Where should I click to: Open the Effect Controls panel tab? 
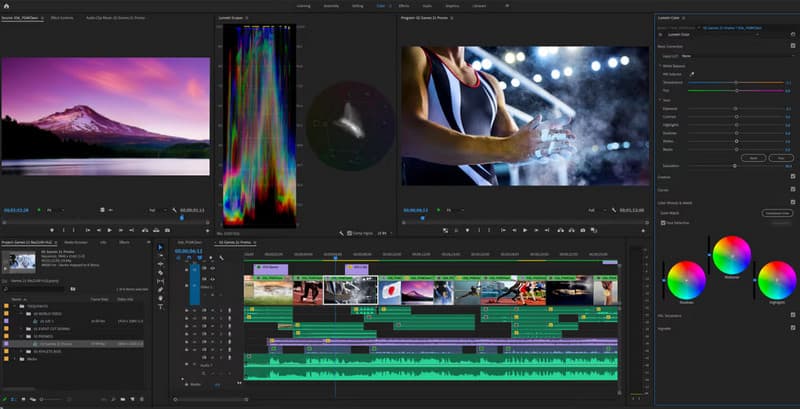(x=60, y=18)
